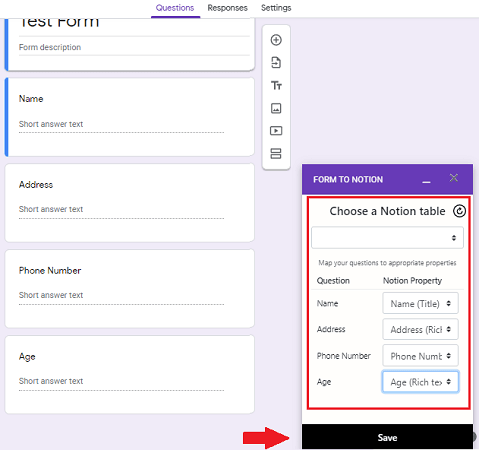The width and height of the screenshot is (479, 450).
Task: Click the Import questions icon
Action: [276, 63]
